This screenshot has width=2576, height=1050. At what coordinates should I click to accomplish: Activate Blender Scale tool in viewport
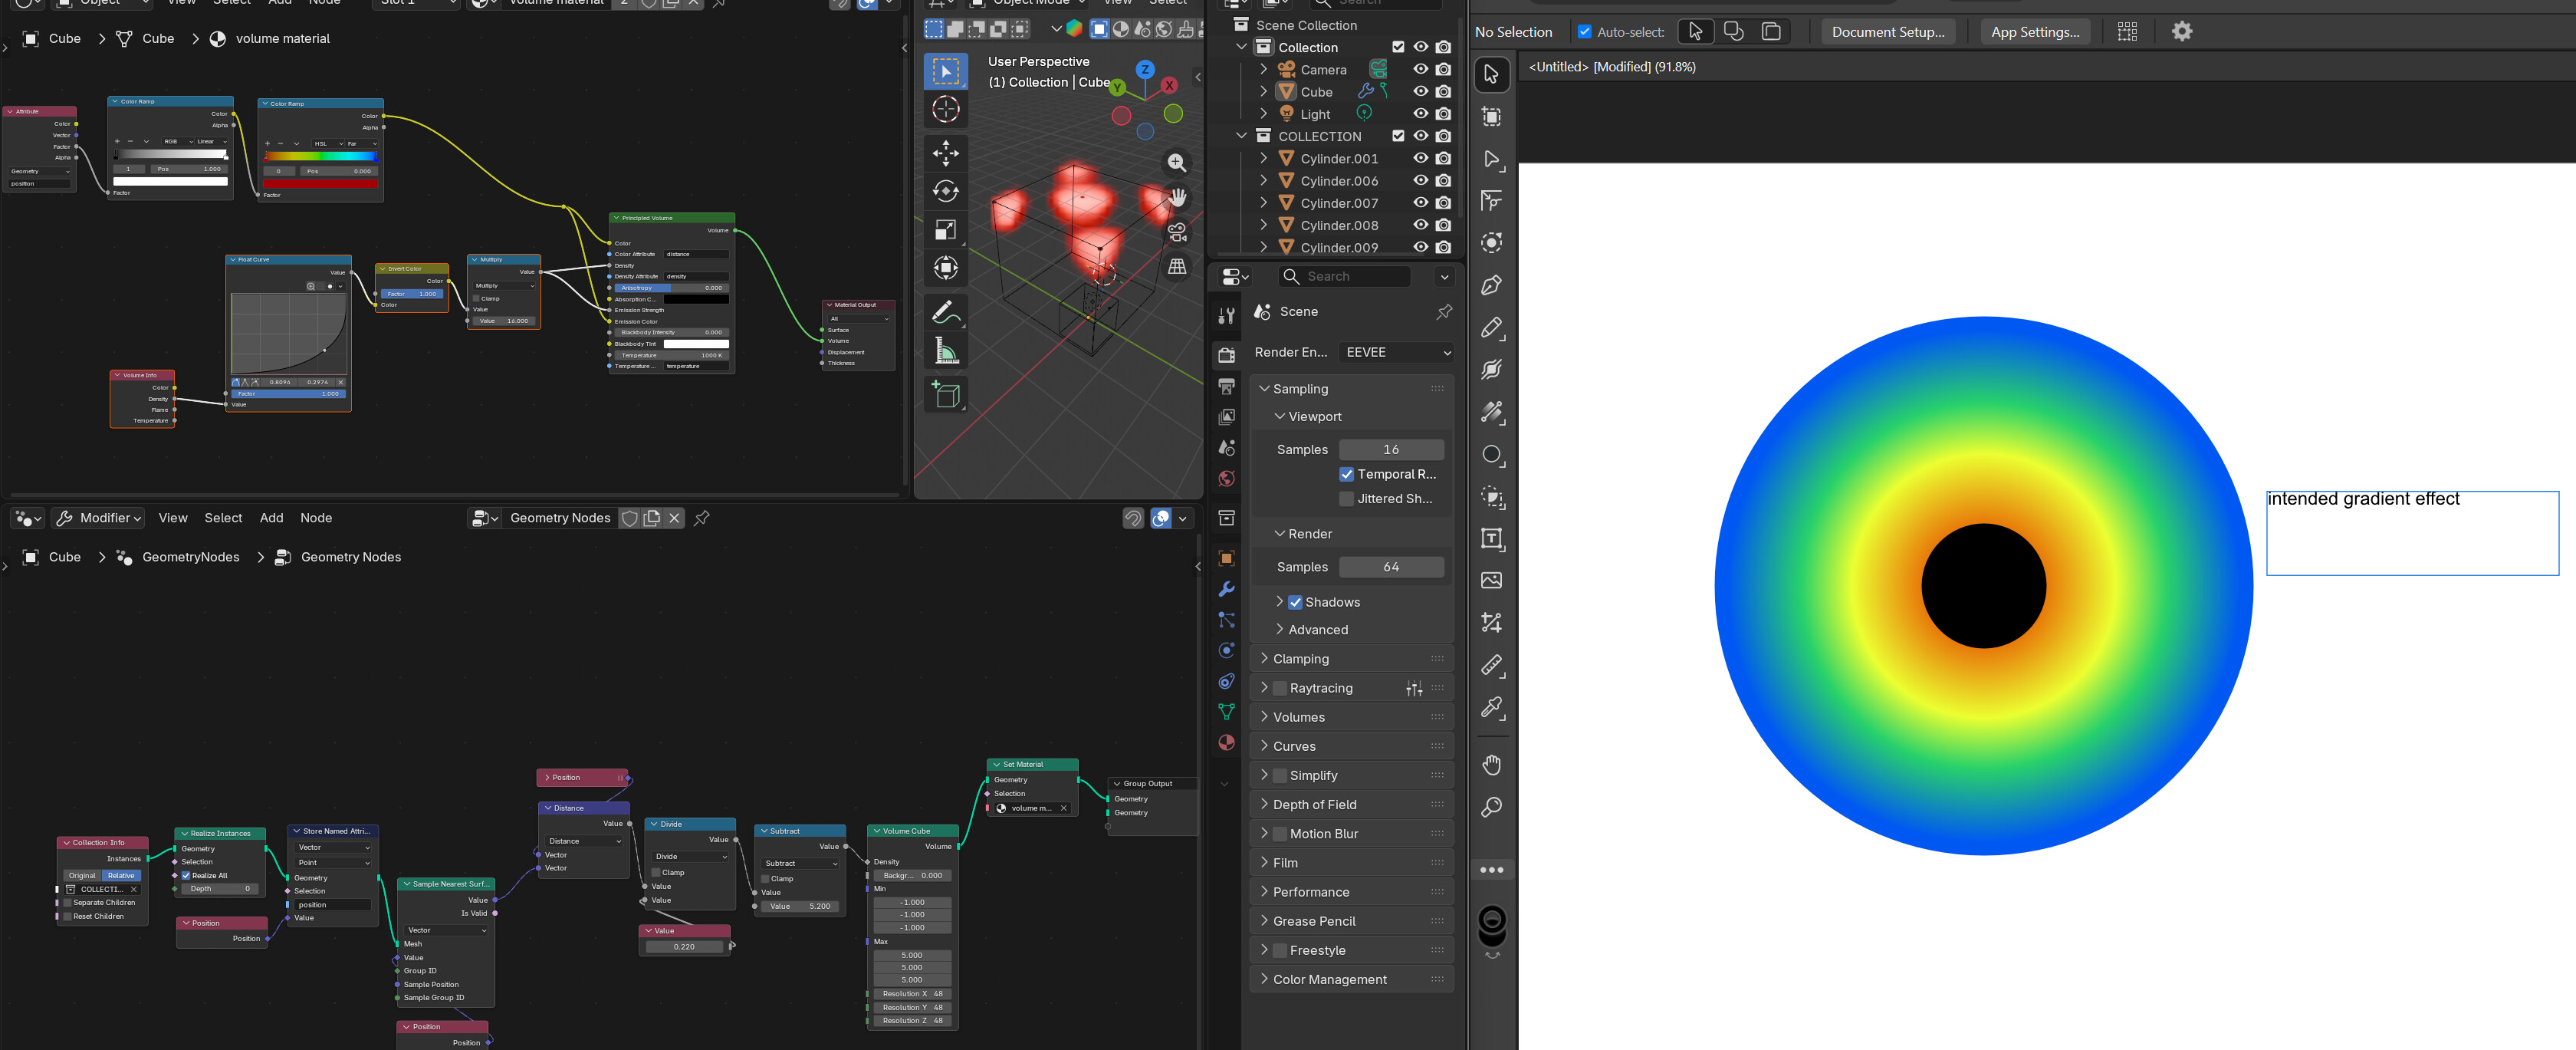(x=945, y=230)
